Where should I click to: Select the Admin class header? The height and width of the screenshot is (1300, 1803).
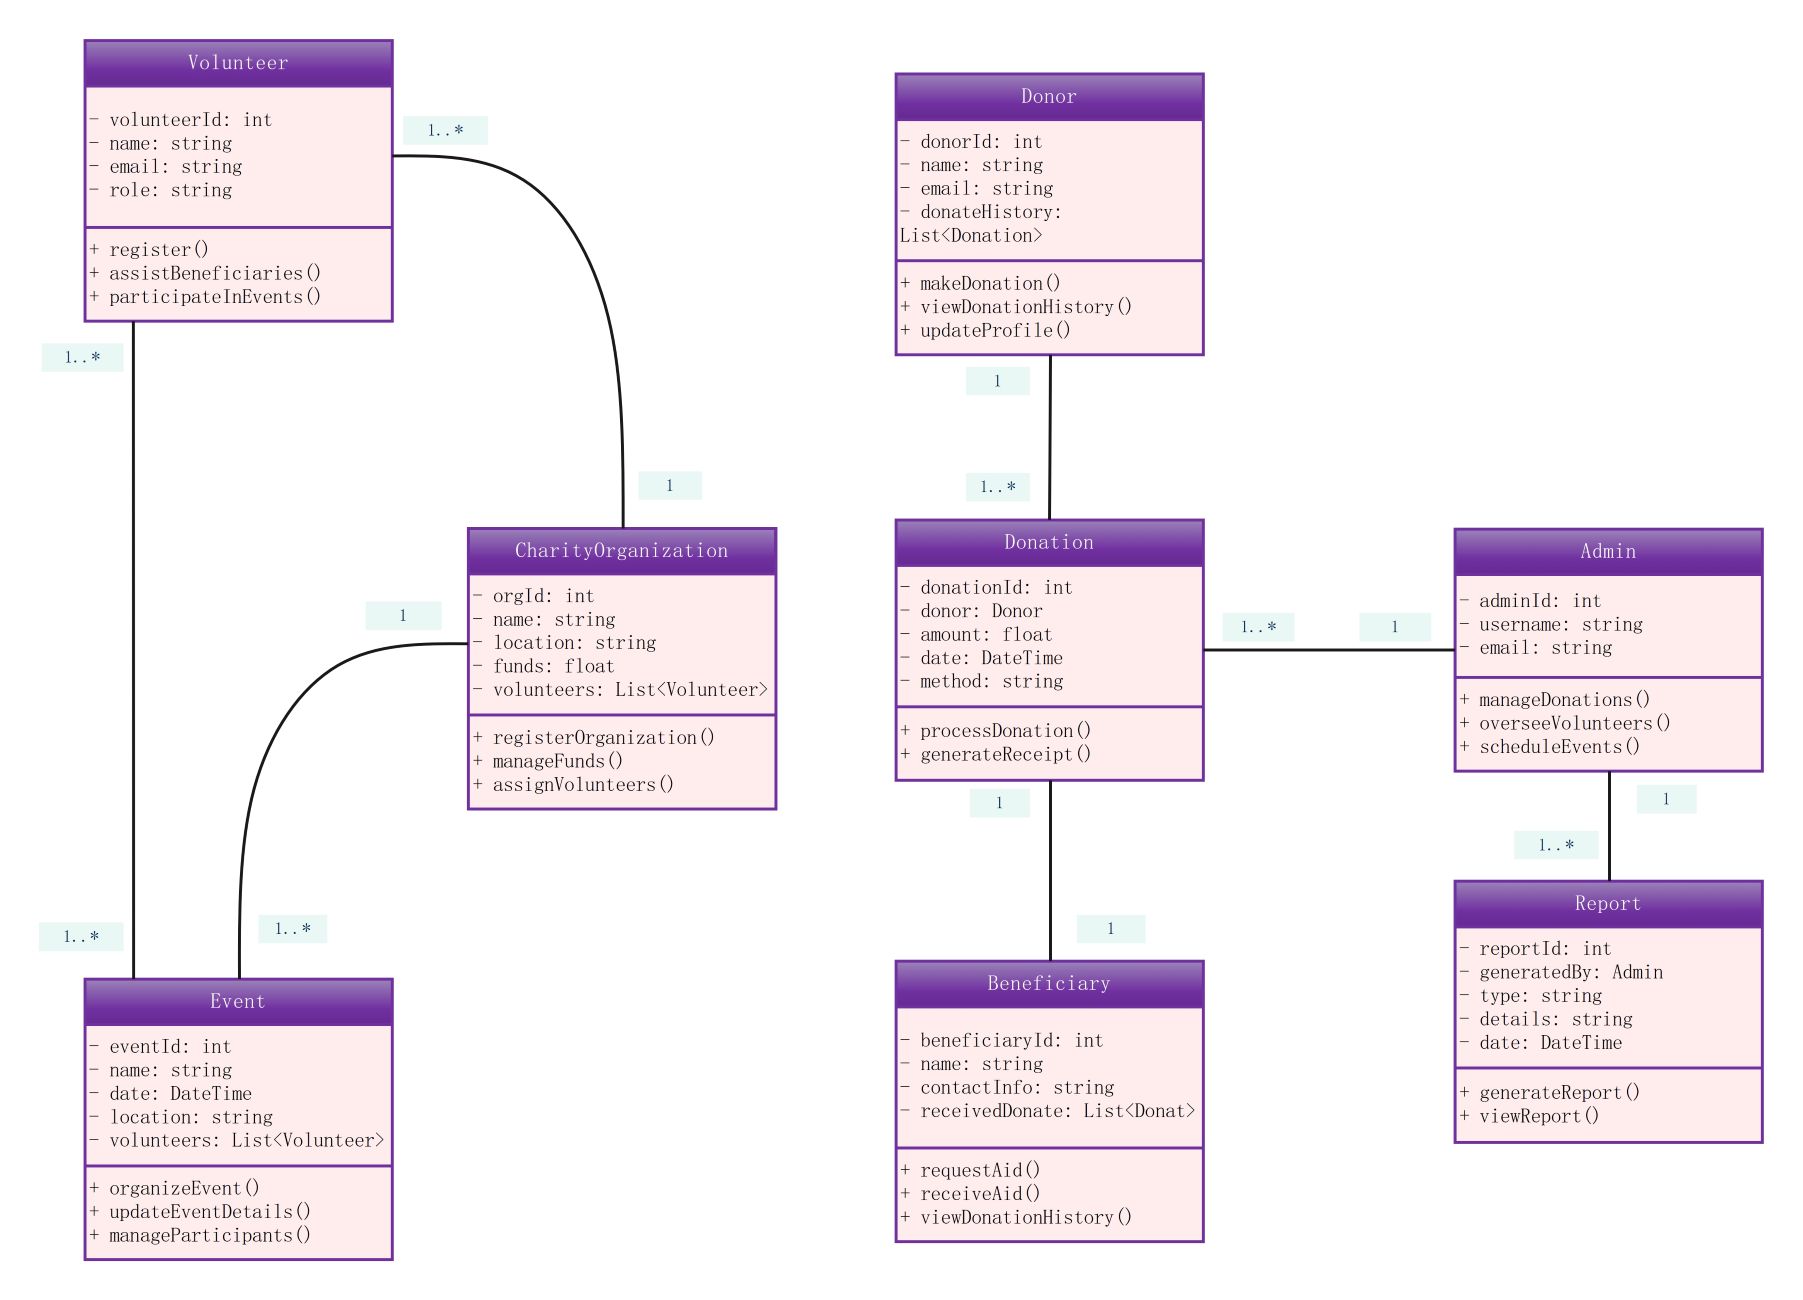tap(1607, 551)
